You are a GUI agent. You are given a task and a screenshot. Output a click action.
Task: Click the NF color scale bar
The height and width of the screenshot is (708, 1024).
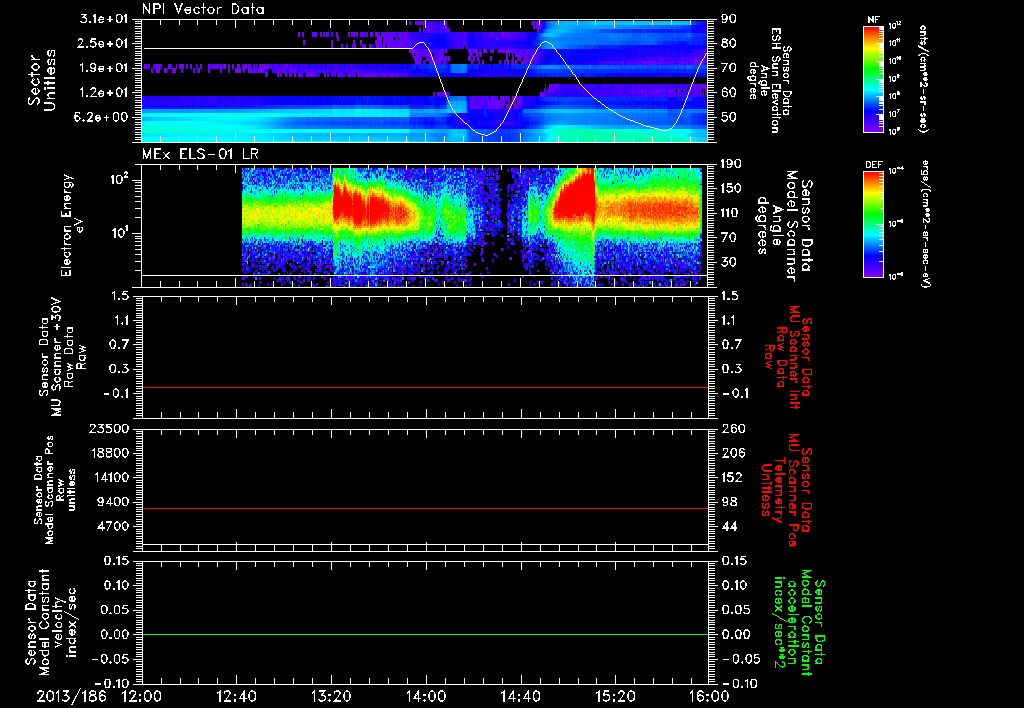coord(874,78)
